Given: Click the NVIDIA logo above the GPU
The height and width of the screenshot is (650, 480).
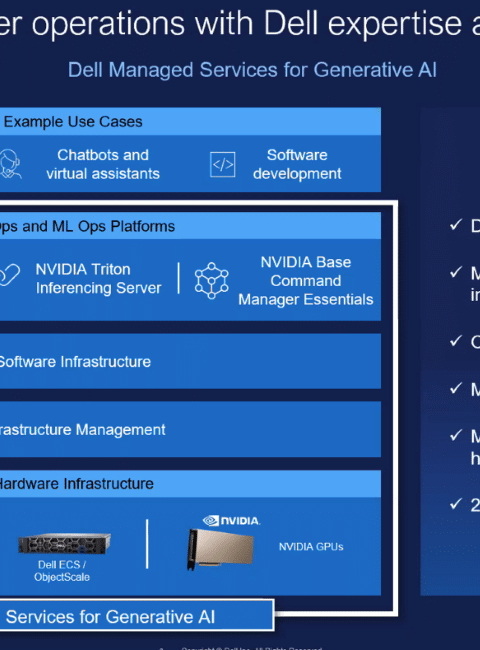Looking at the screenshot, I should click(232, 520).
